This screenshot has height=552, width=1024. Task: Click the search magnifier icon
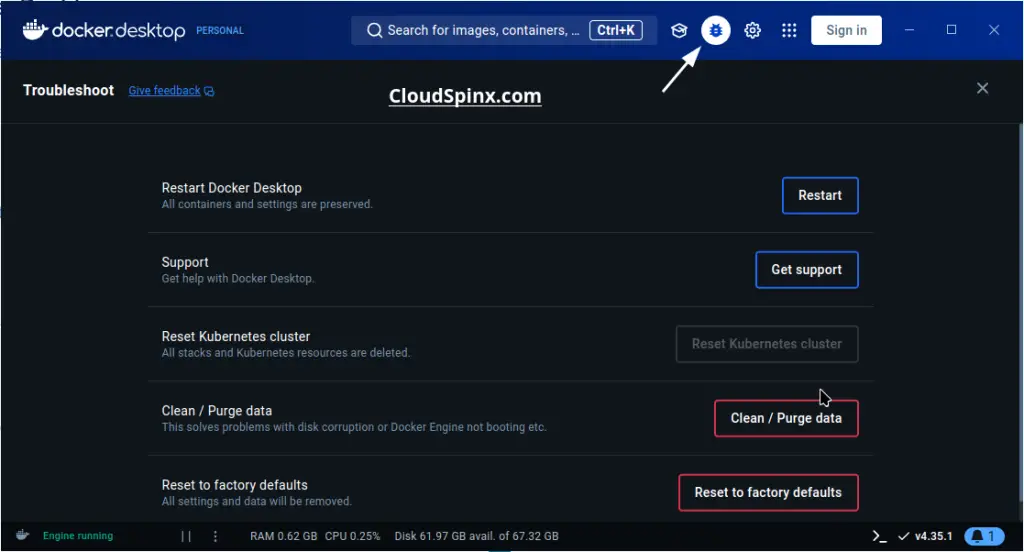coord(374,31)
